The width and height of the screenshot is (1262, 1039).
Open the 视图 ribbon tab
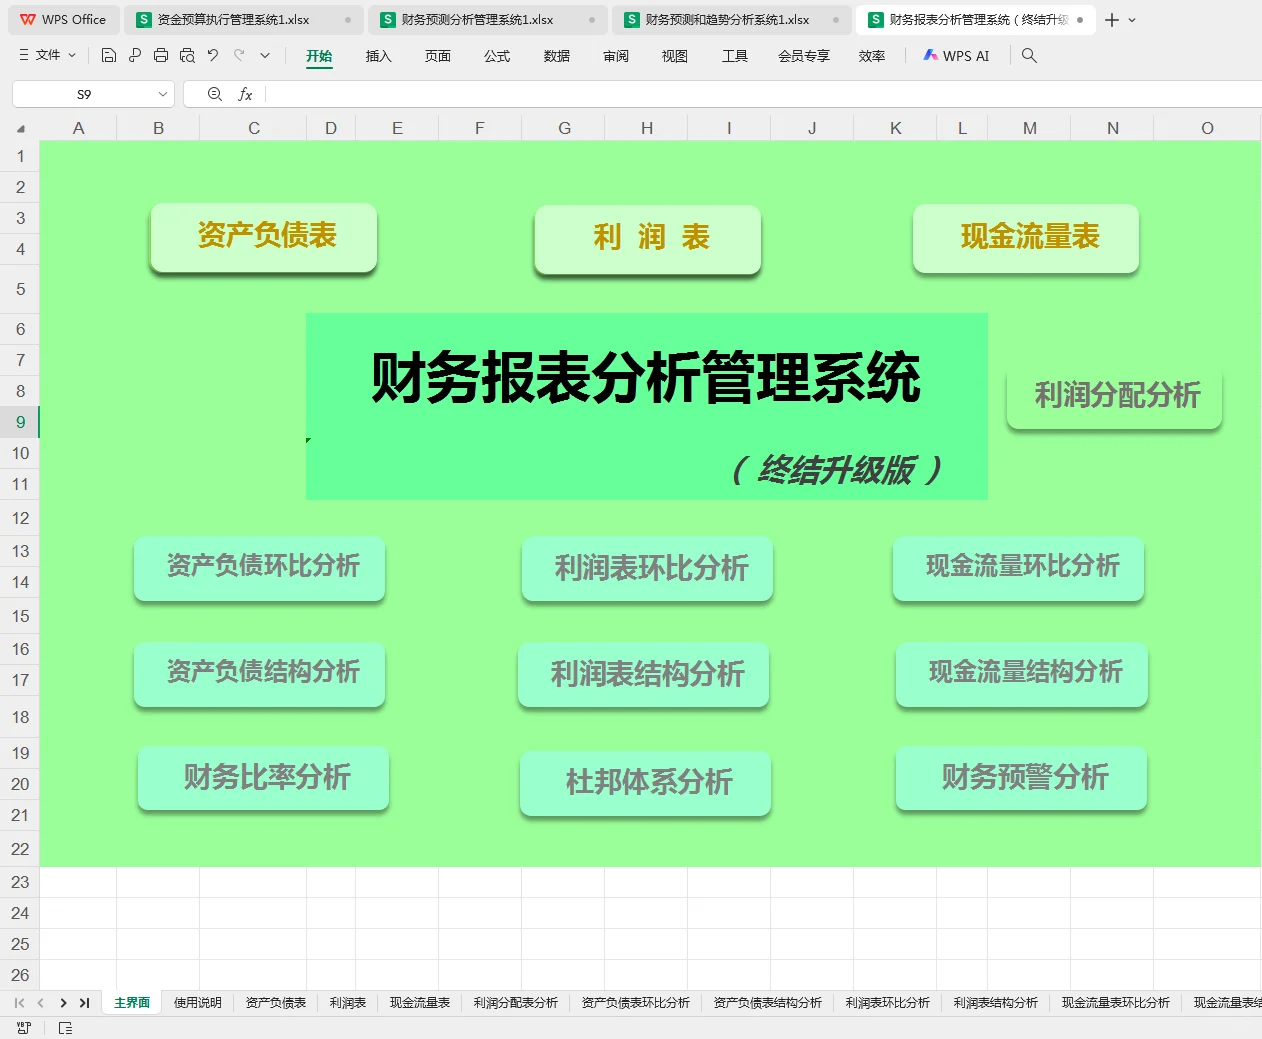point(675,56)
